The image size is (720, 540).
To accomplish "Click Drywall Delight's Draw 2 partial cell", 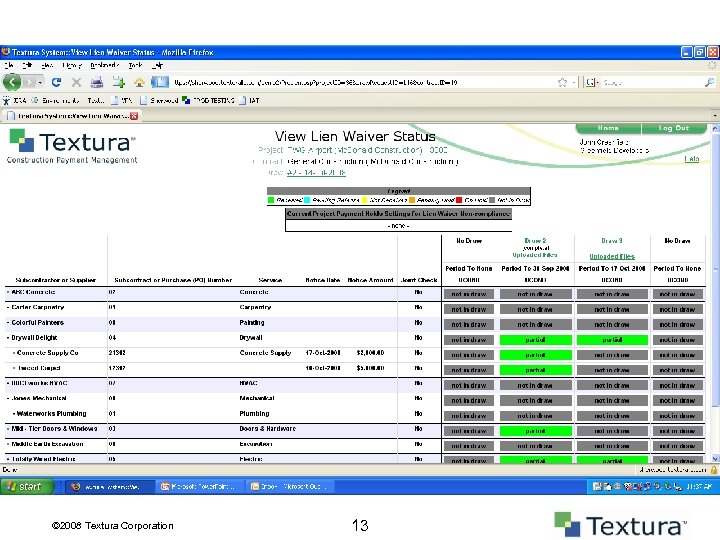I will (535, 340).
